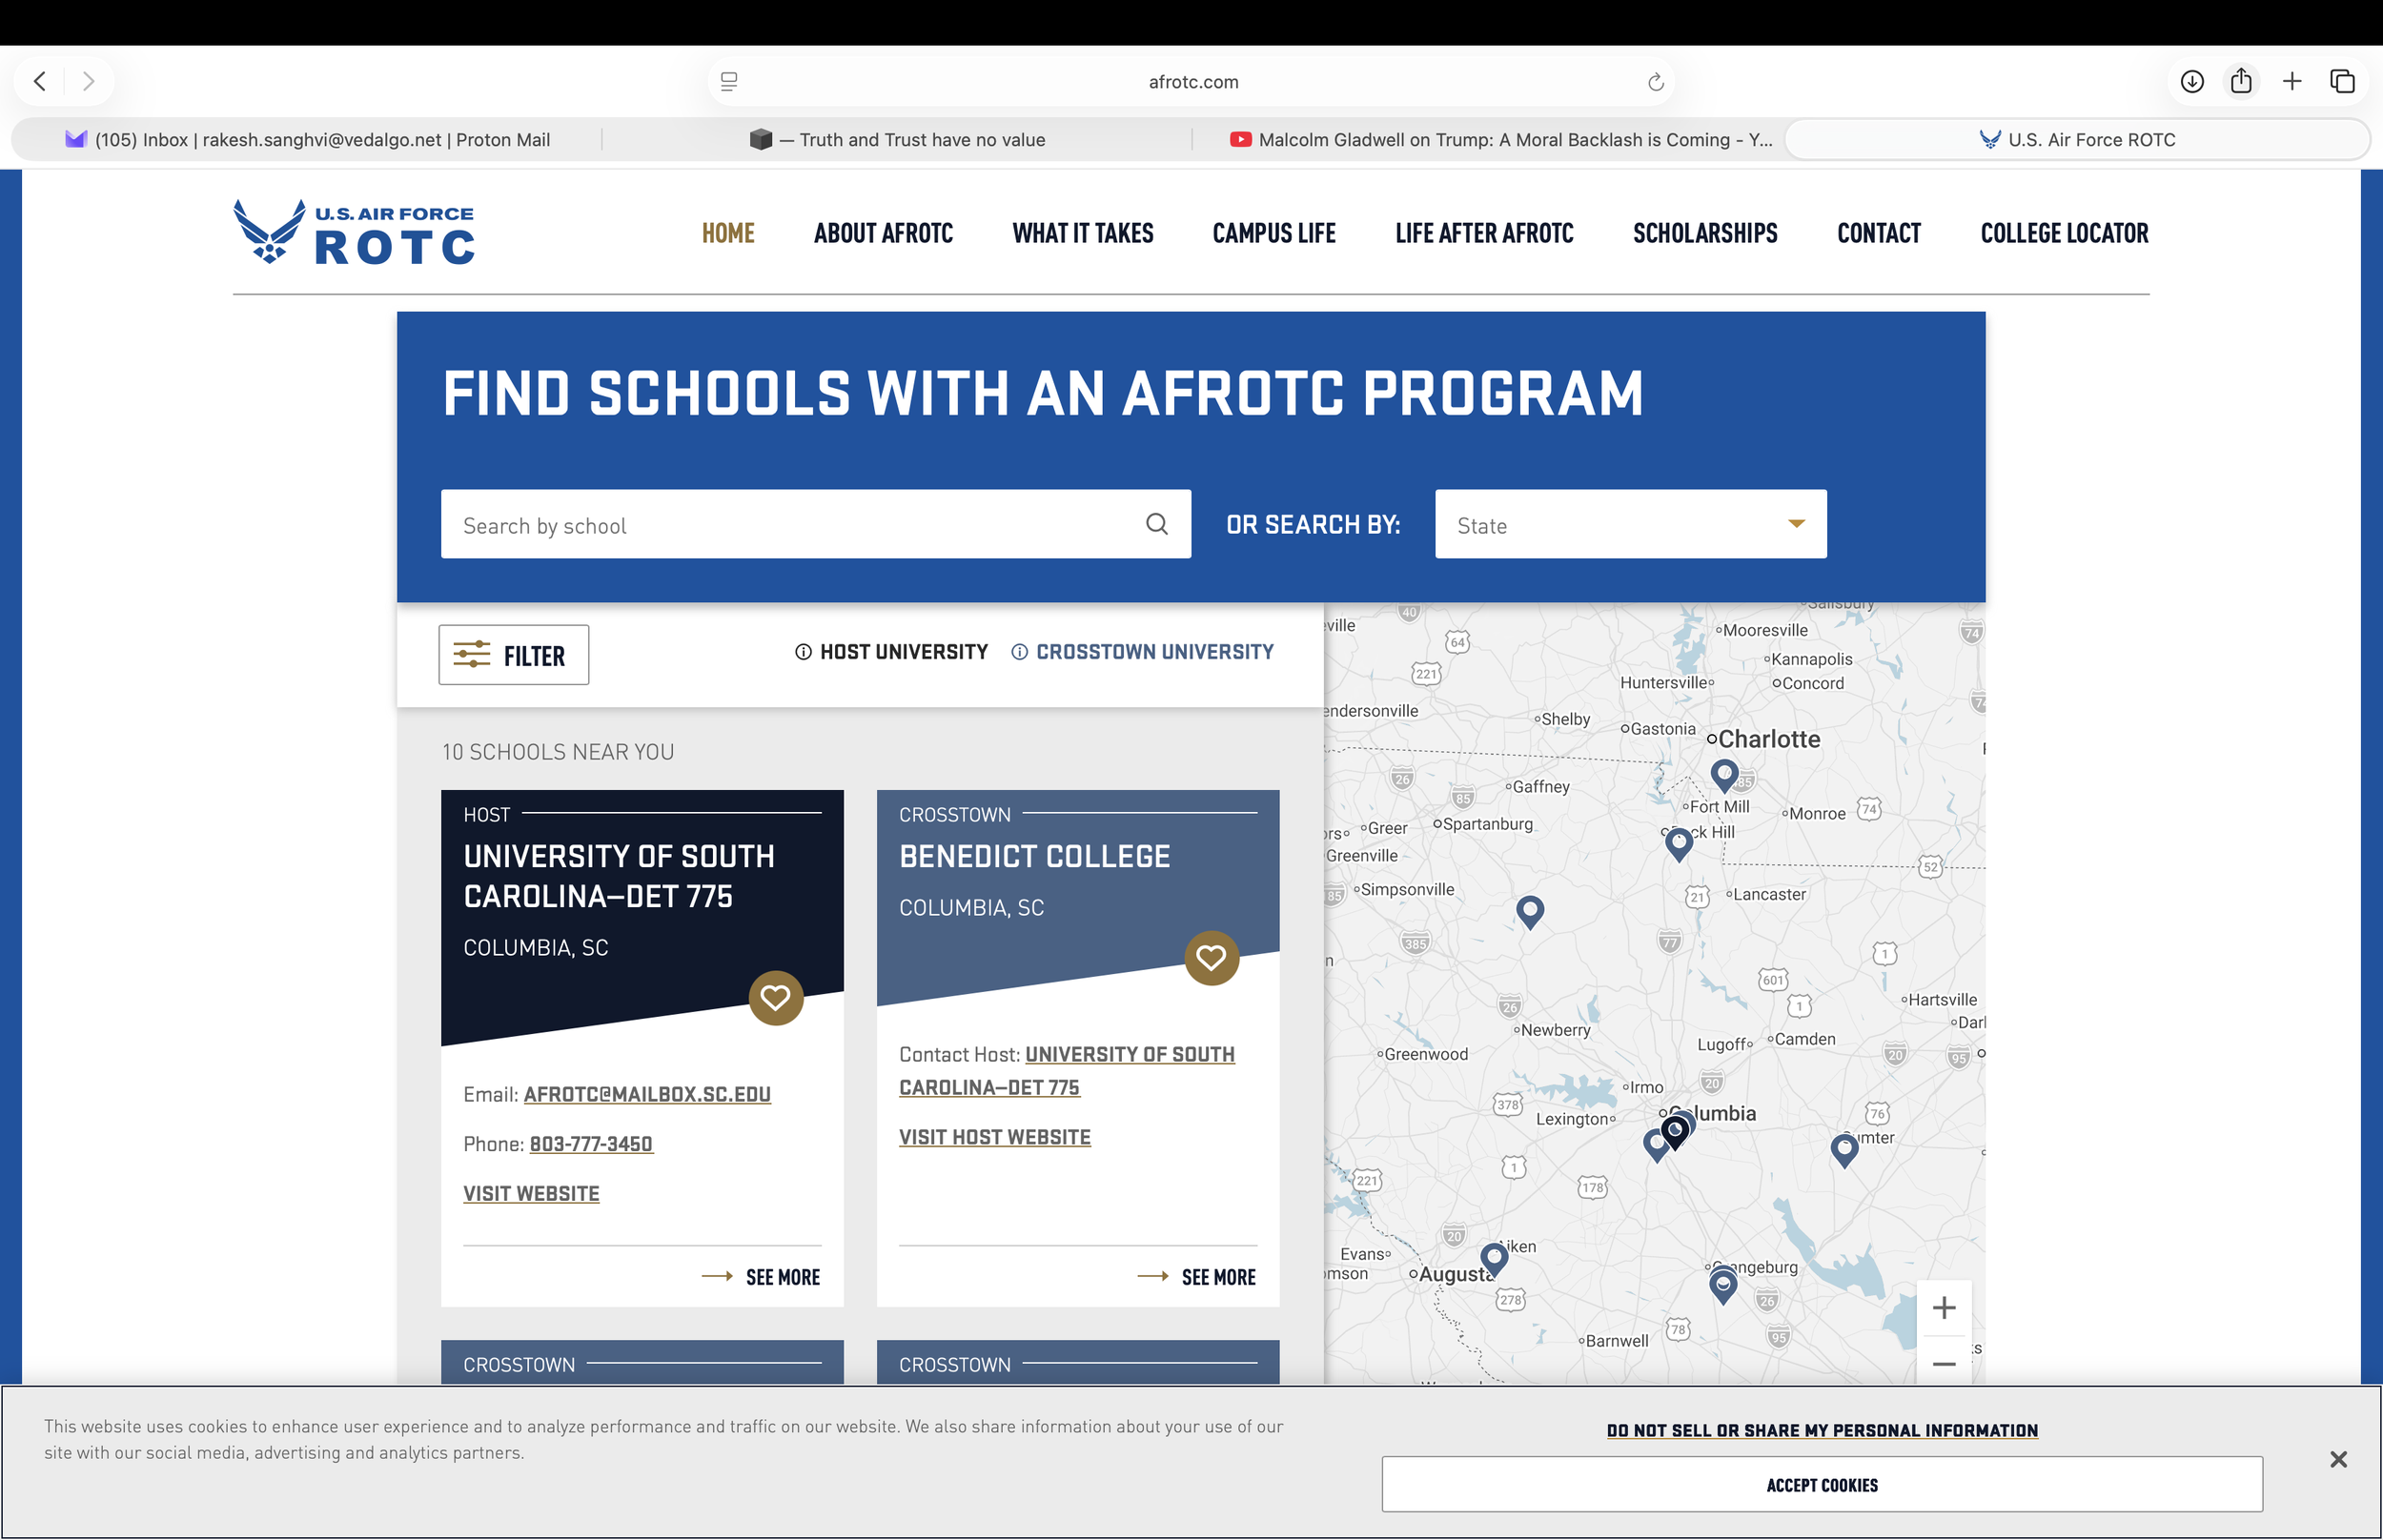Zoom out on the map with minus

[1943, 1363]
